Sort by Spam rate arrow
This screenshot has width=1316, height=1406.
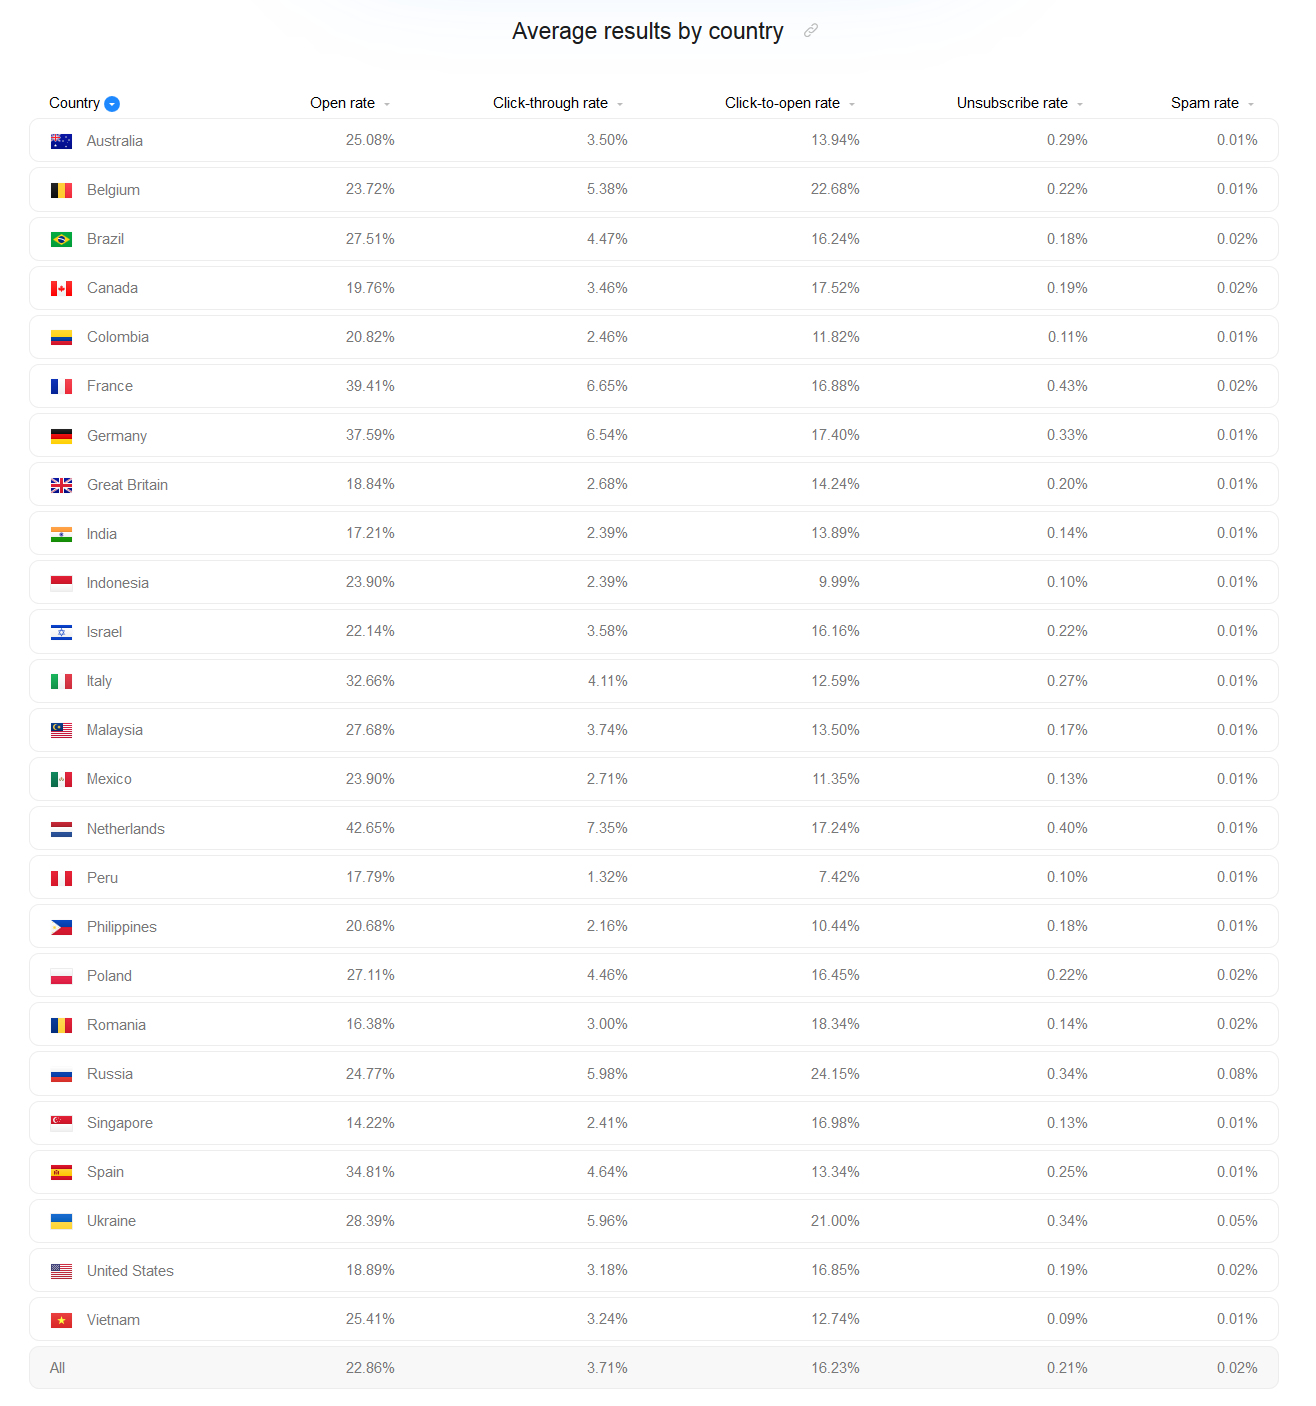[1251, 104]
